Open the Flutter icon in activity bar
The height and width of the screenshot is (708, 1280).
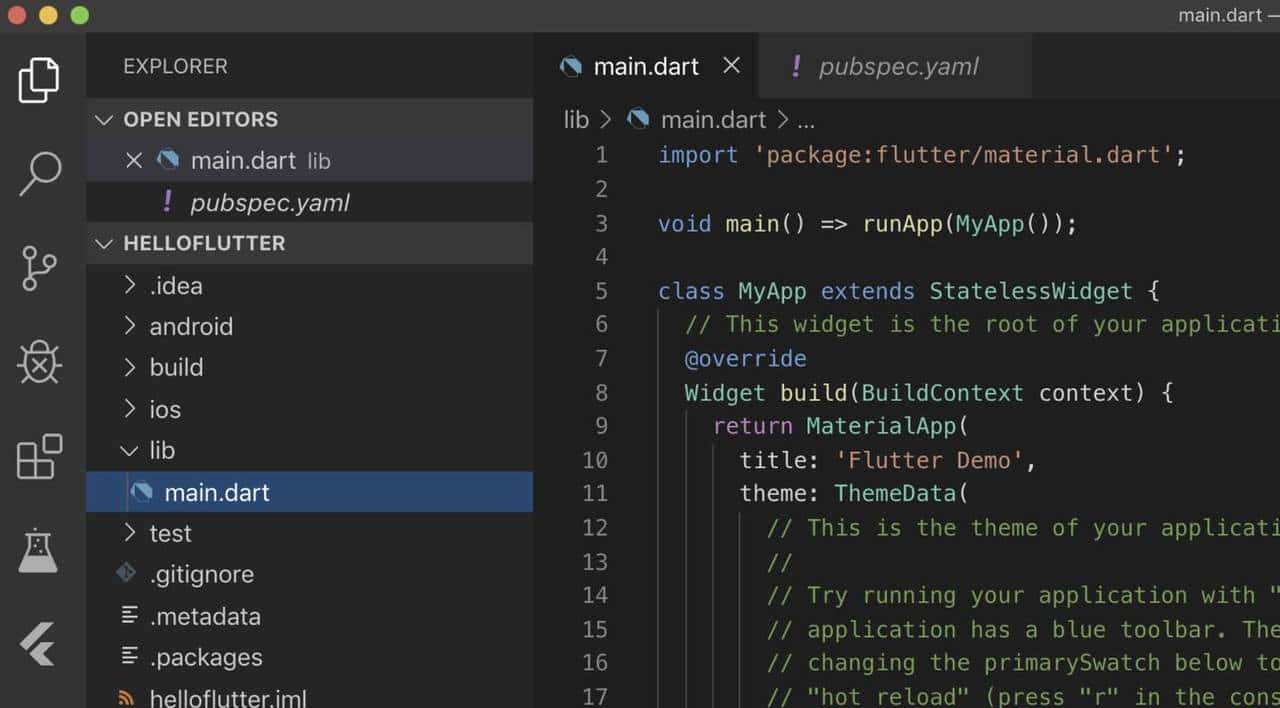[x=39, y=643]
